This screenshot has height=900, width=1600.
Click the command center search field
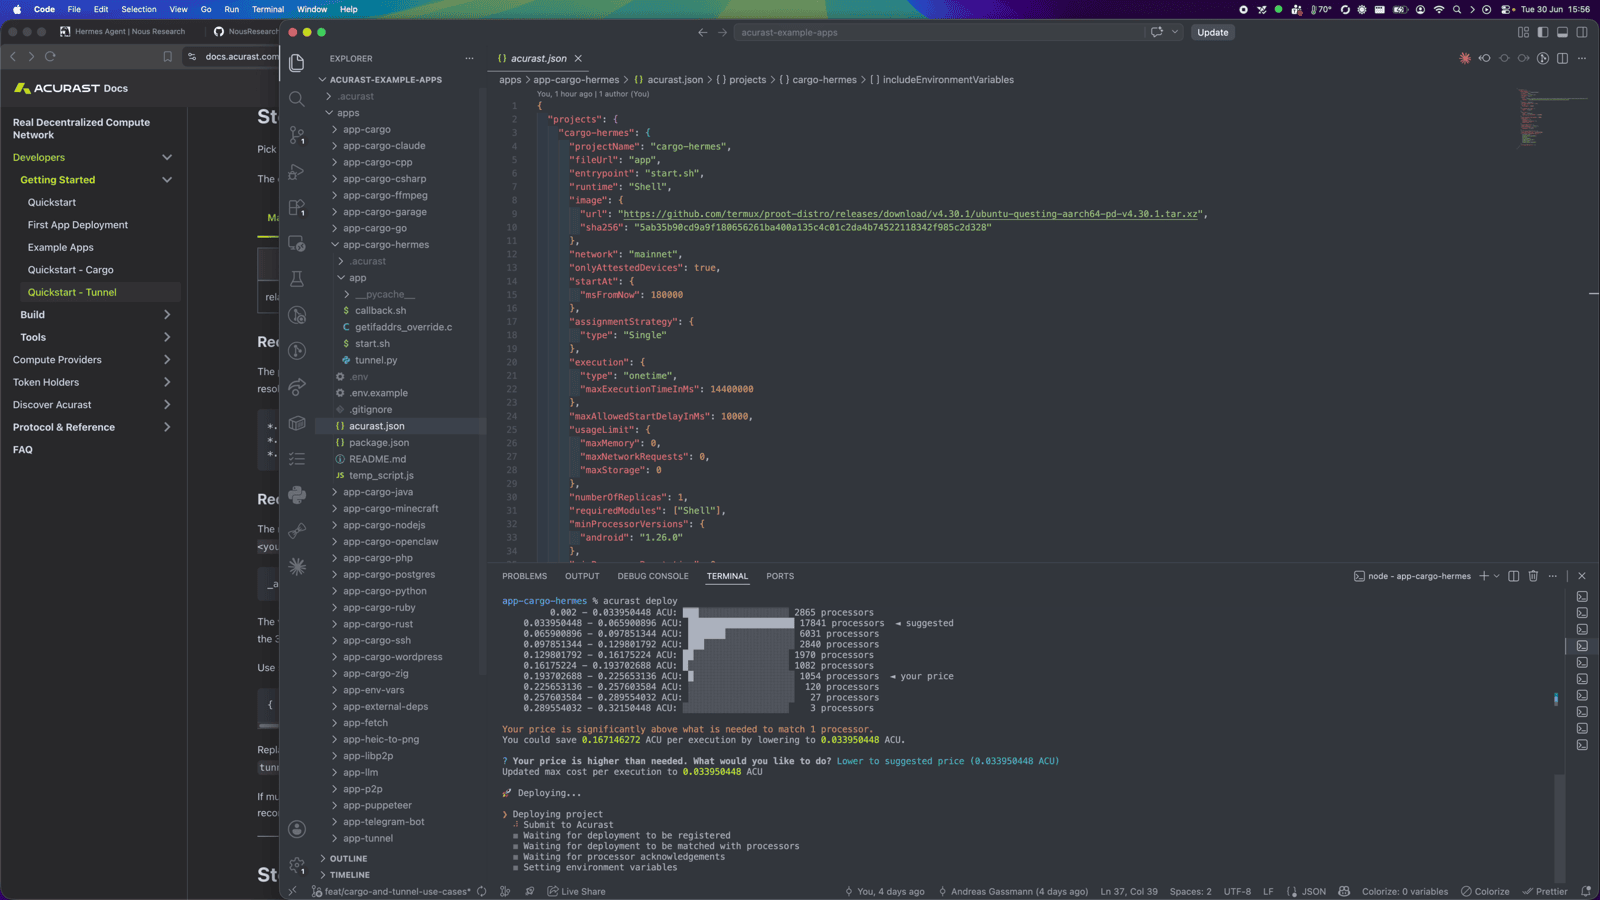click(x=939, y=32)
